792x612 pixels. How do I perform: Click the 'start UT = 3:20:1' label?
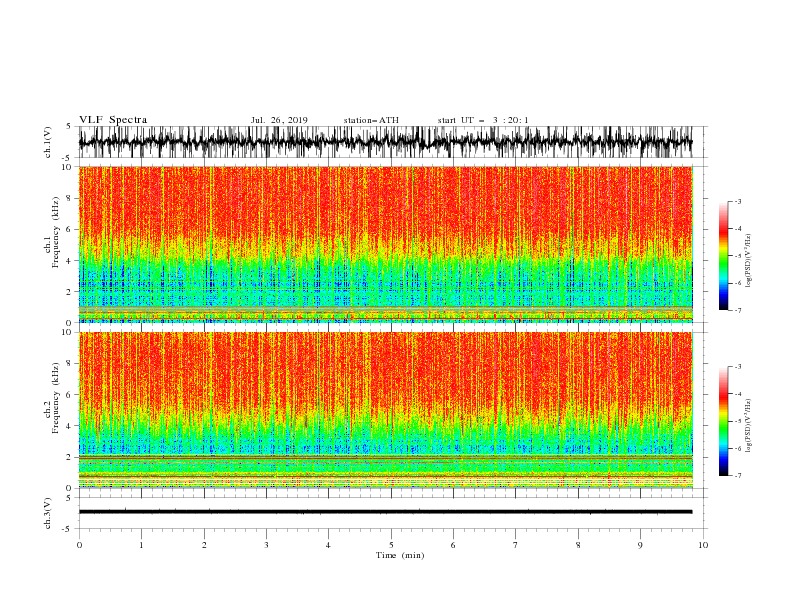(x=483, y=120)
